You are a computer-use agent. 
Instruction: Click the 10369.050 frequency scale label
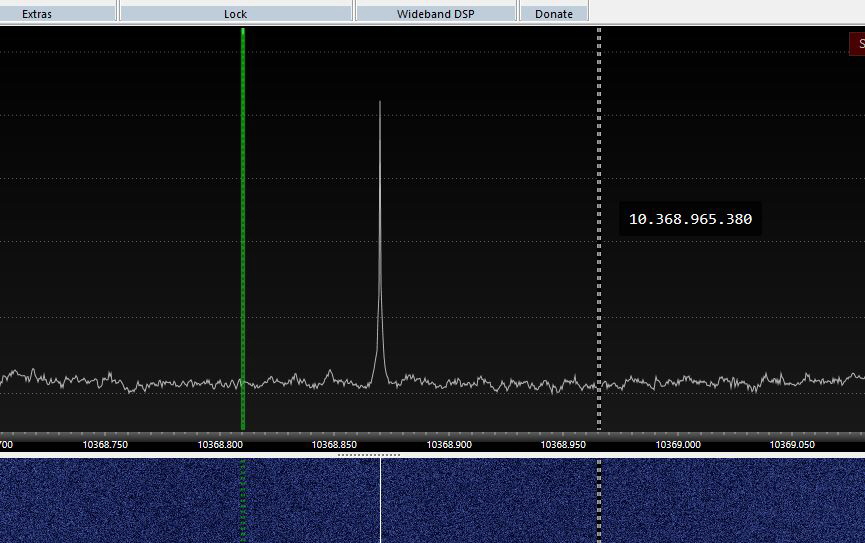coord(792,444)
